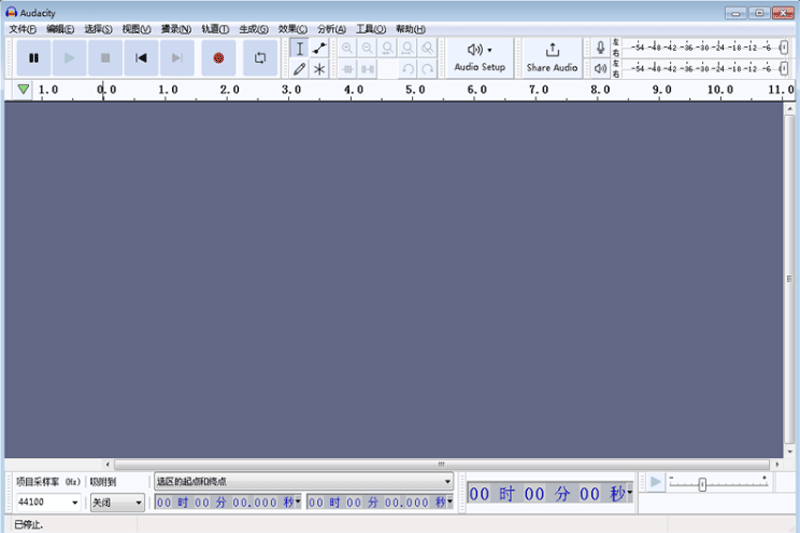
Task: Open the Audio Setup dropdown
Action: click(x=480, y=58)
